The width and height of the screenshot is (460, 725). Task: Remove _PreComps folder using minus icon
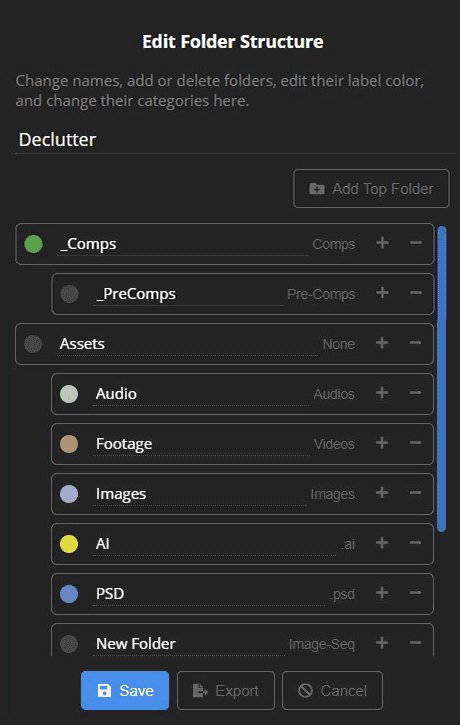pyautogui.click(x=416, y=293)
